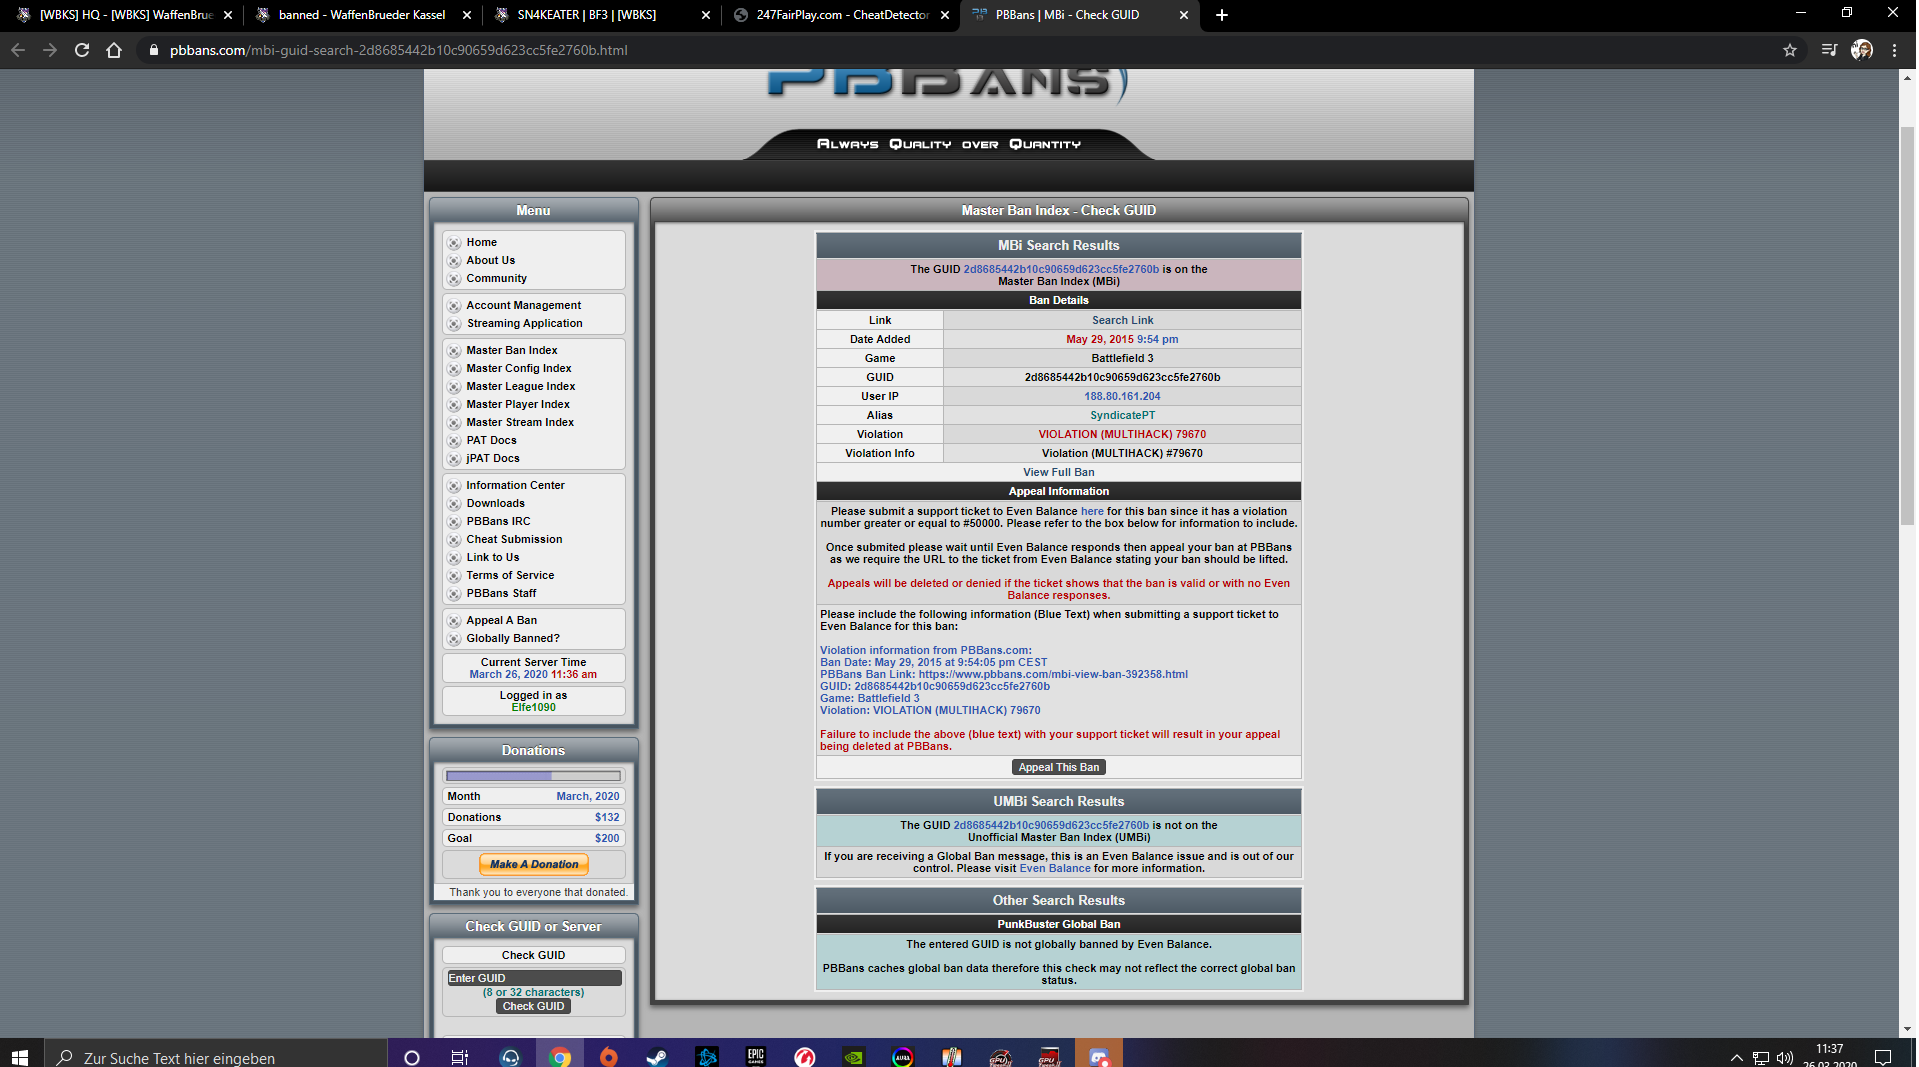The height and width of the screenshot is (1067, 1919).
Task: Click the Appeal This Ban button
Action: point(1058,767)
